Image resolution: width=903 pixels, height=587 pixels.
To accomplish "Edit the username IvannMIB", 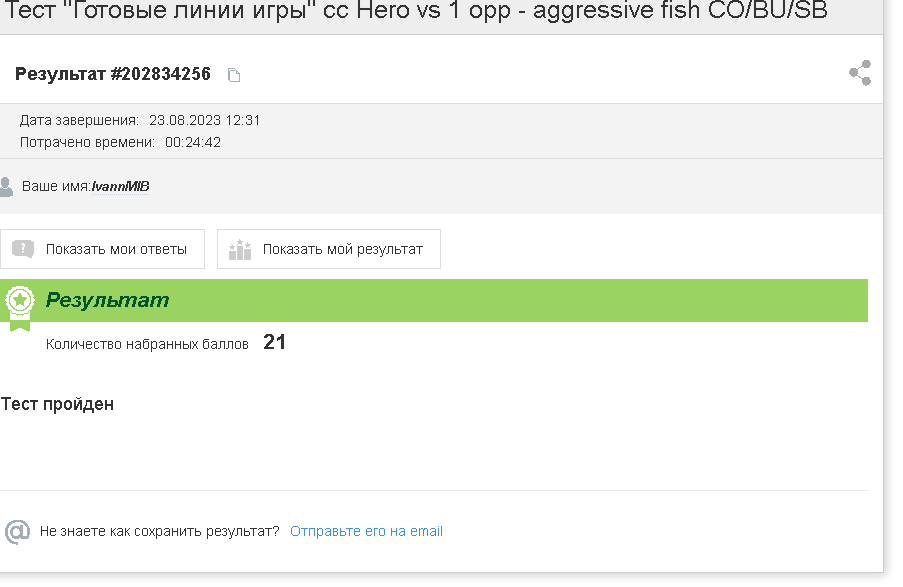I will (120, 187).
